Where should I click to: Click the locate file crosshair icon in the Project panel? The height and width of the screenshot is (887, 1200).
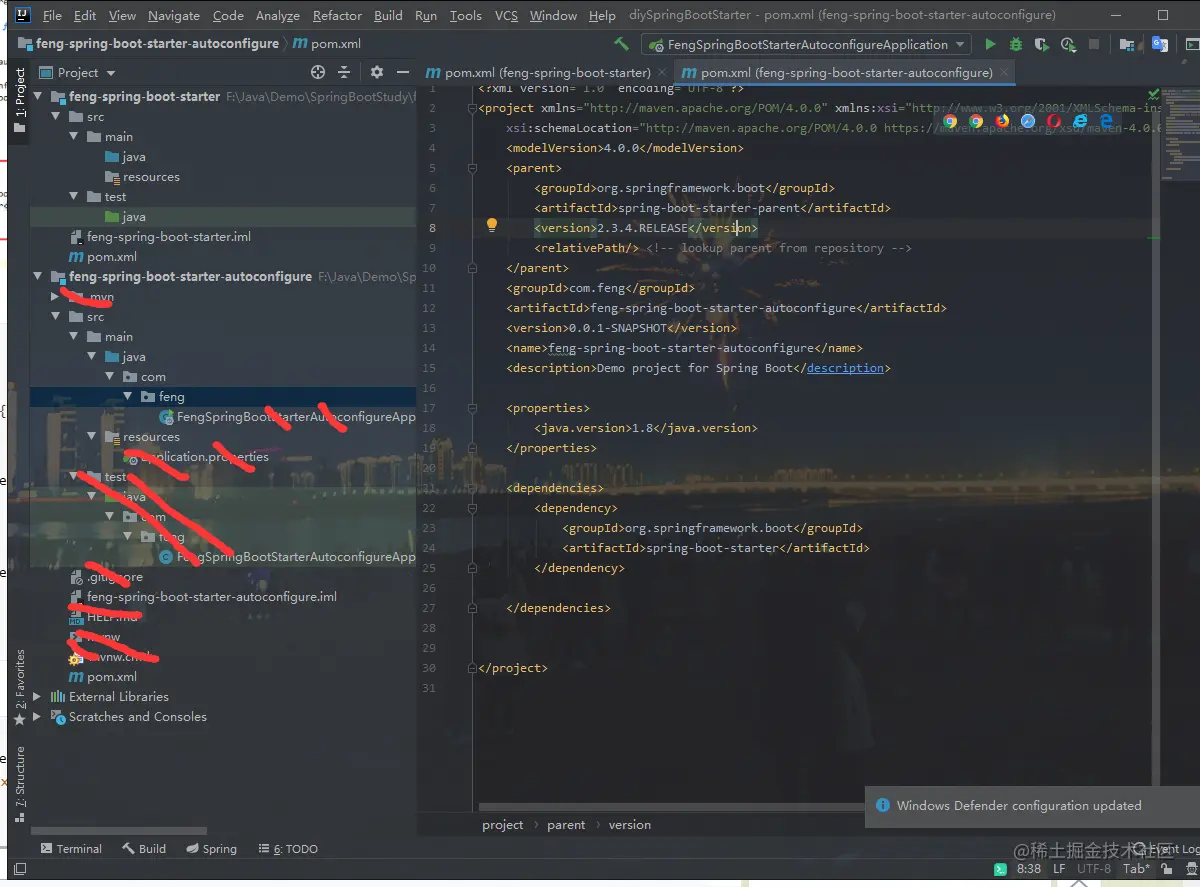[x=318, y=72]
